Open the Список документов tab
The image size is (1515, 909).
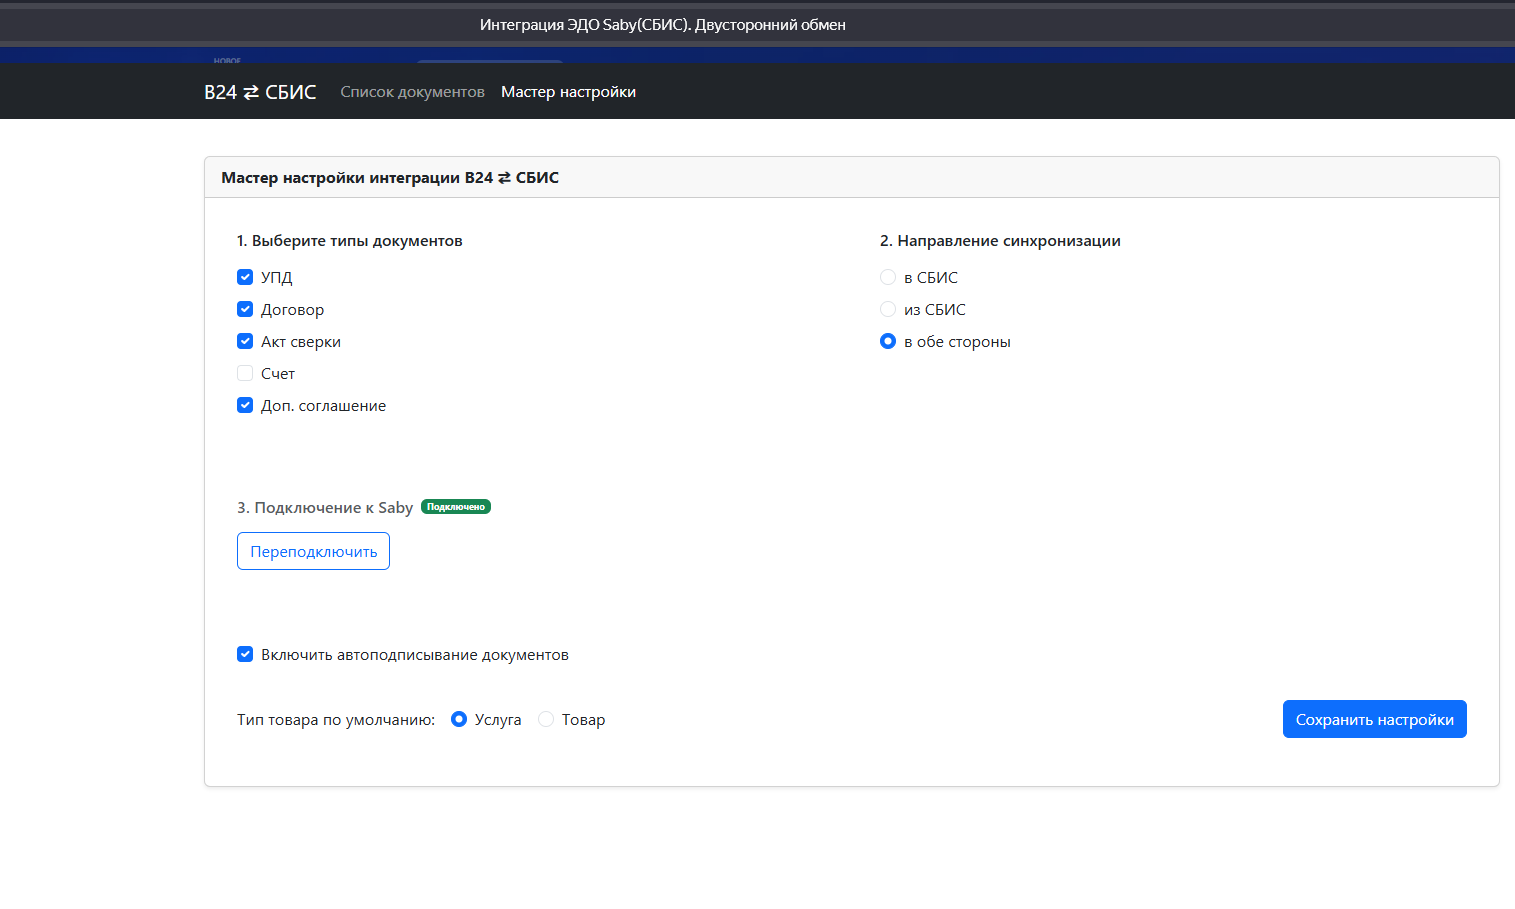click(412, 92)
